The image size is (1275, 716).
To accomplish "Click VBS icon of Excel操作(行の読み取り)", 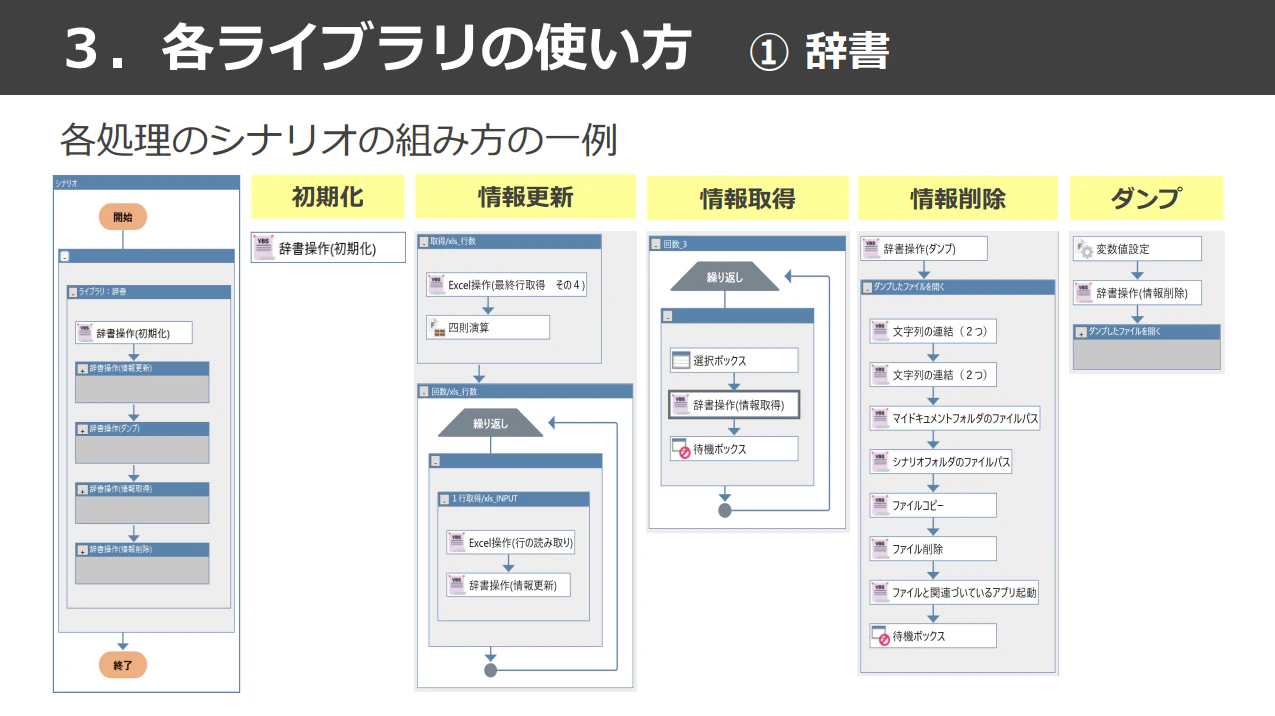I will click(x=457, y=542).
